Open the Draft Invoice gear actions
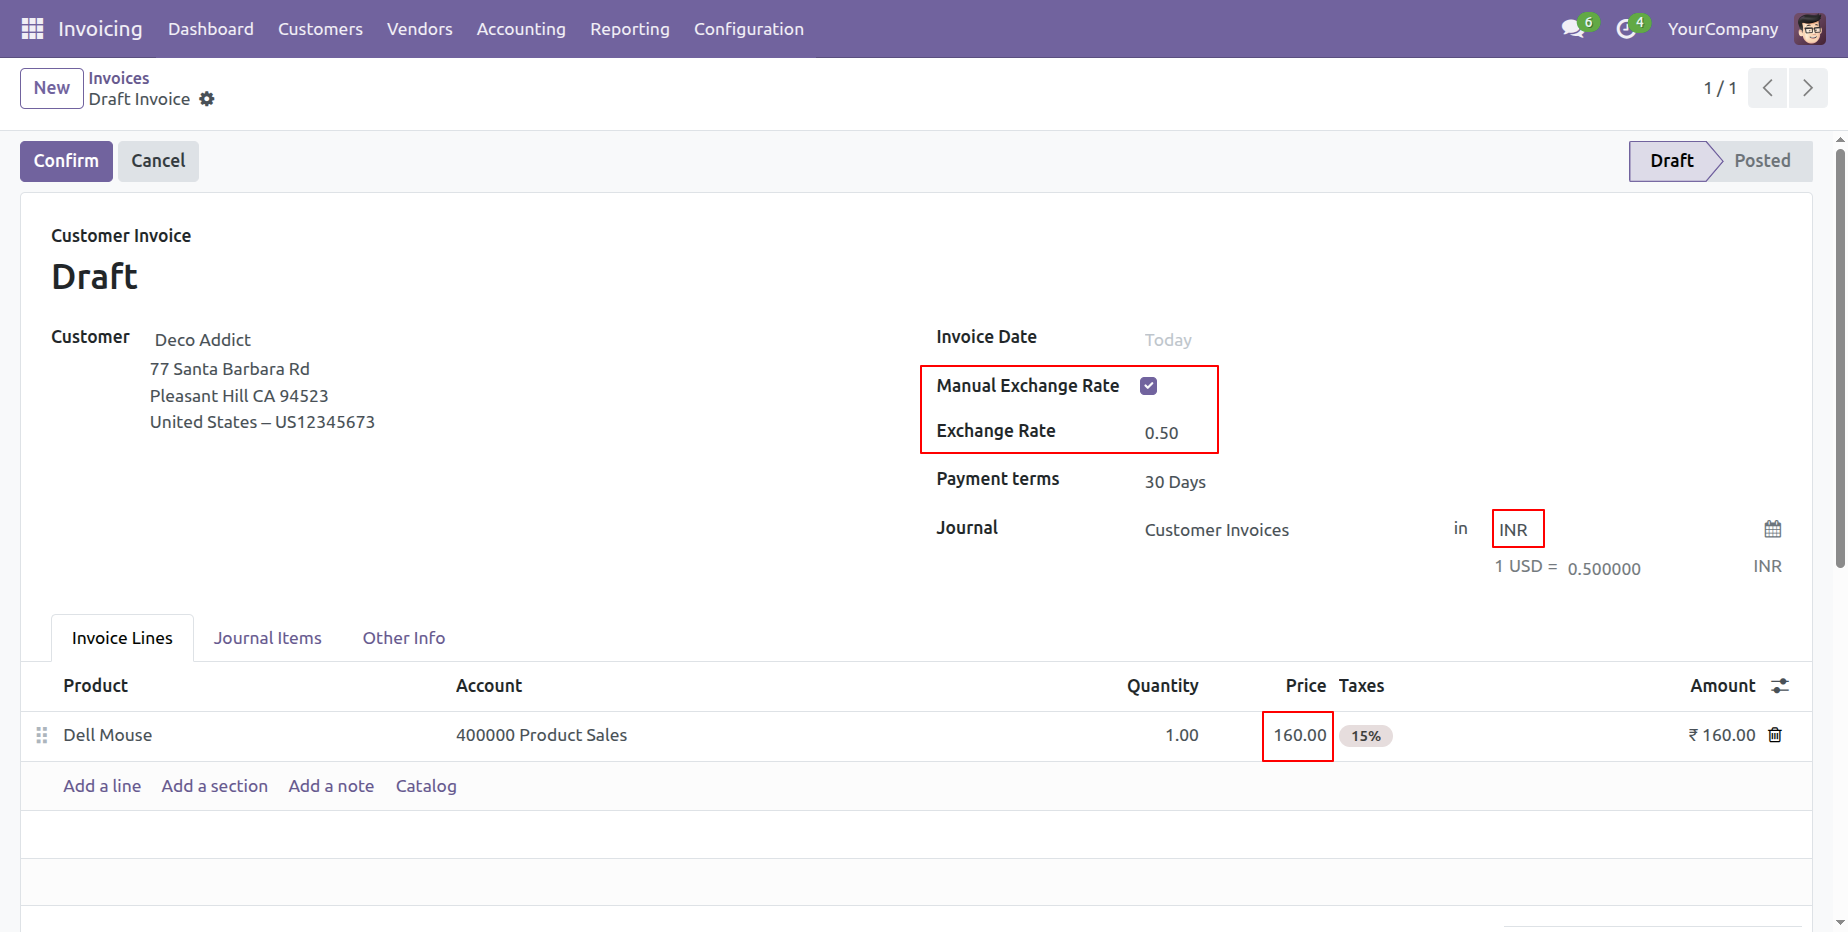This screenshot has width=1848, height=932. tap(207, 99)
